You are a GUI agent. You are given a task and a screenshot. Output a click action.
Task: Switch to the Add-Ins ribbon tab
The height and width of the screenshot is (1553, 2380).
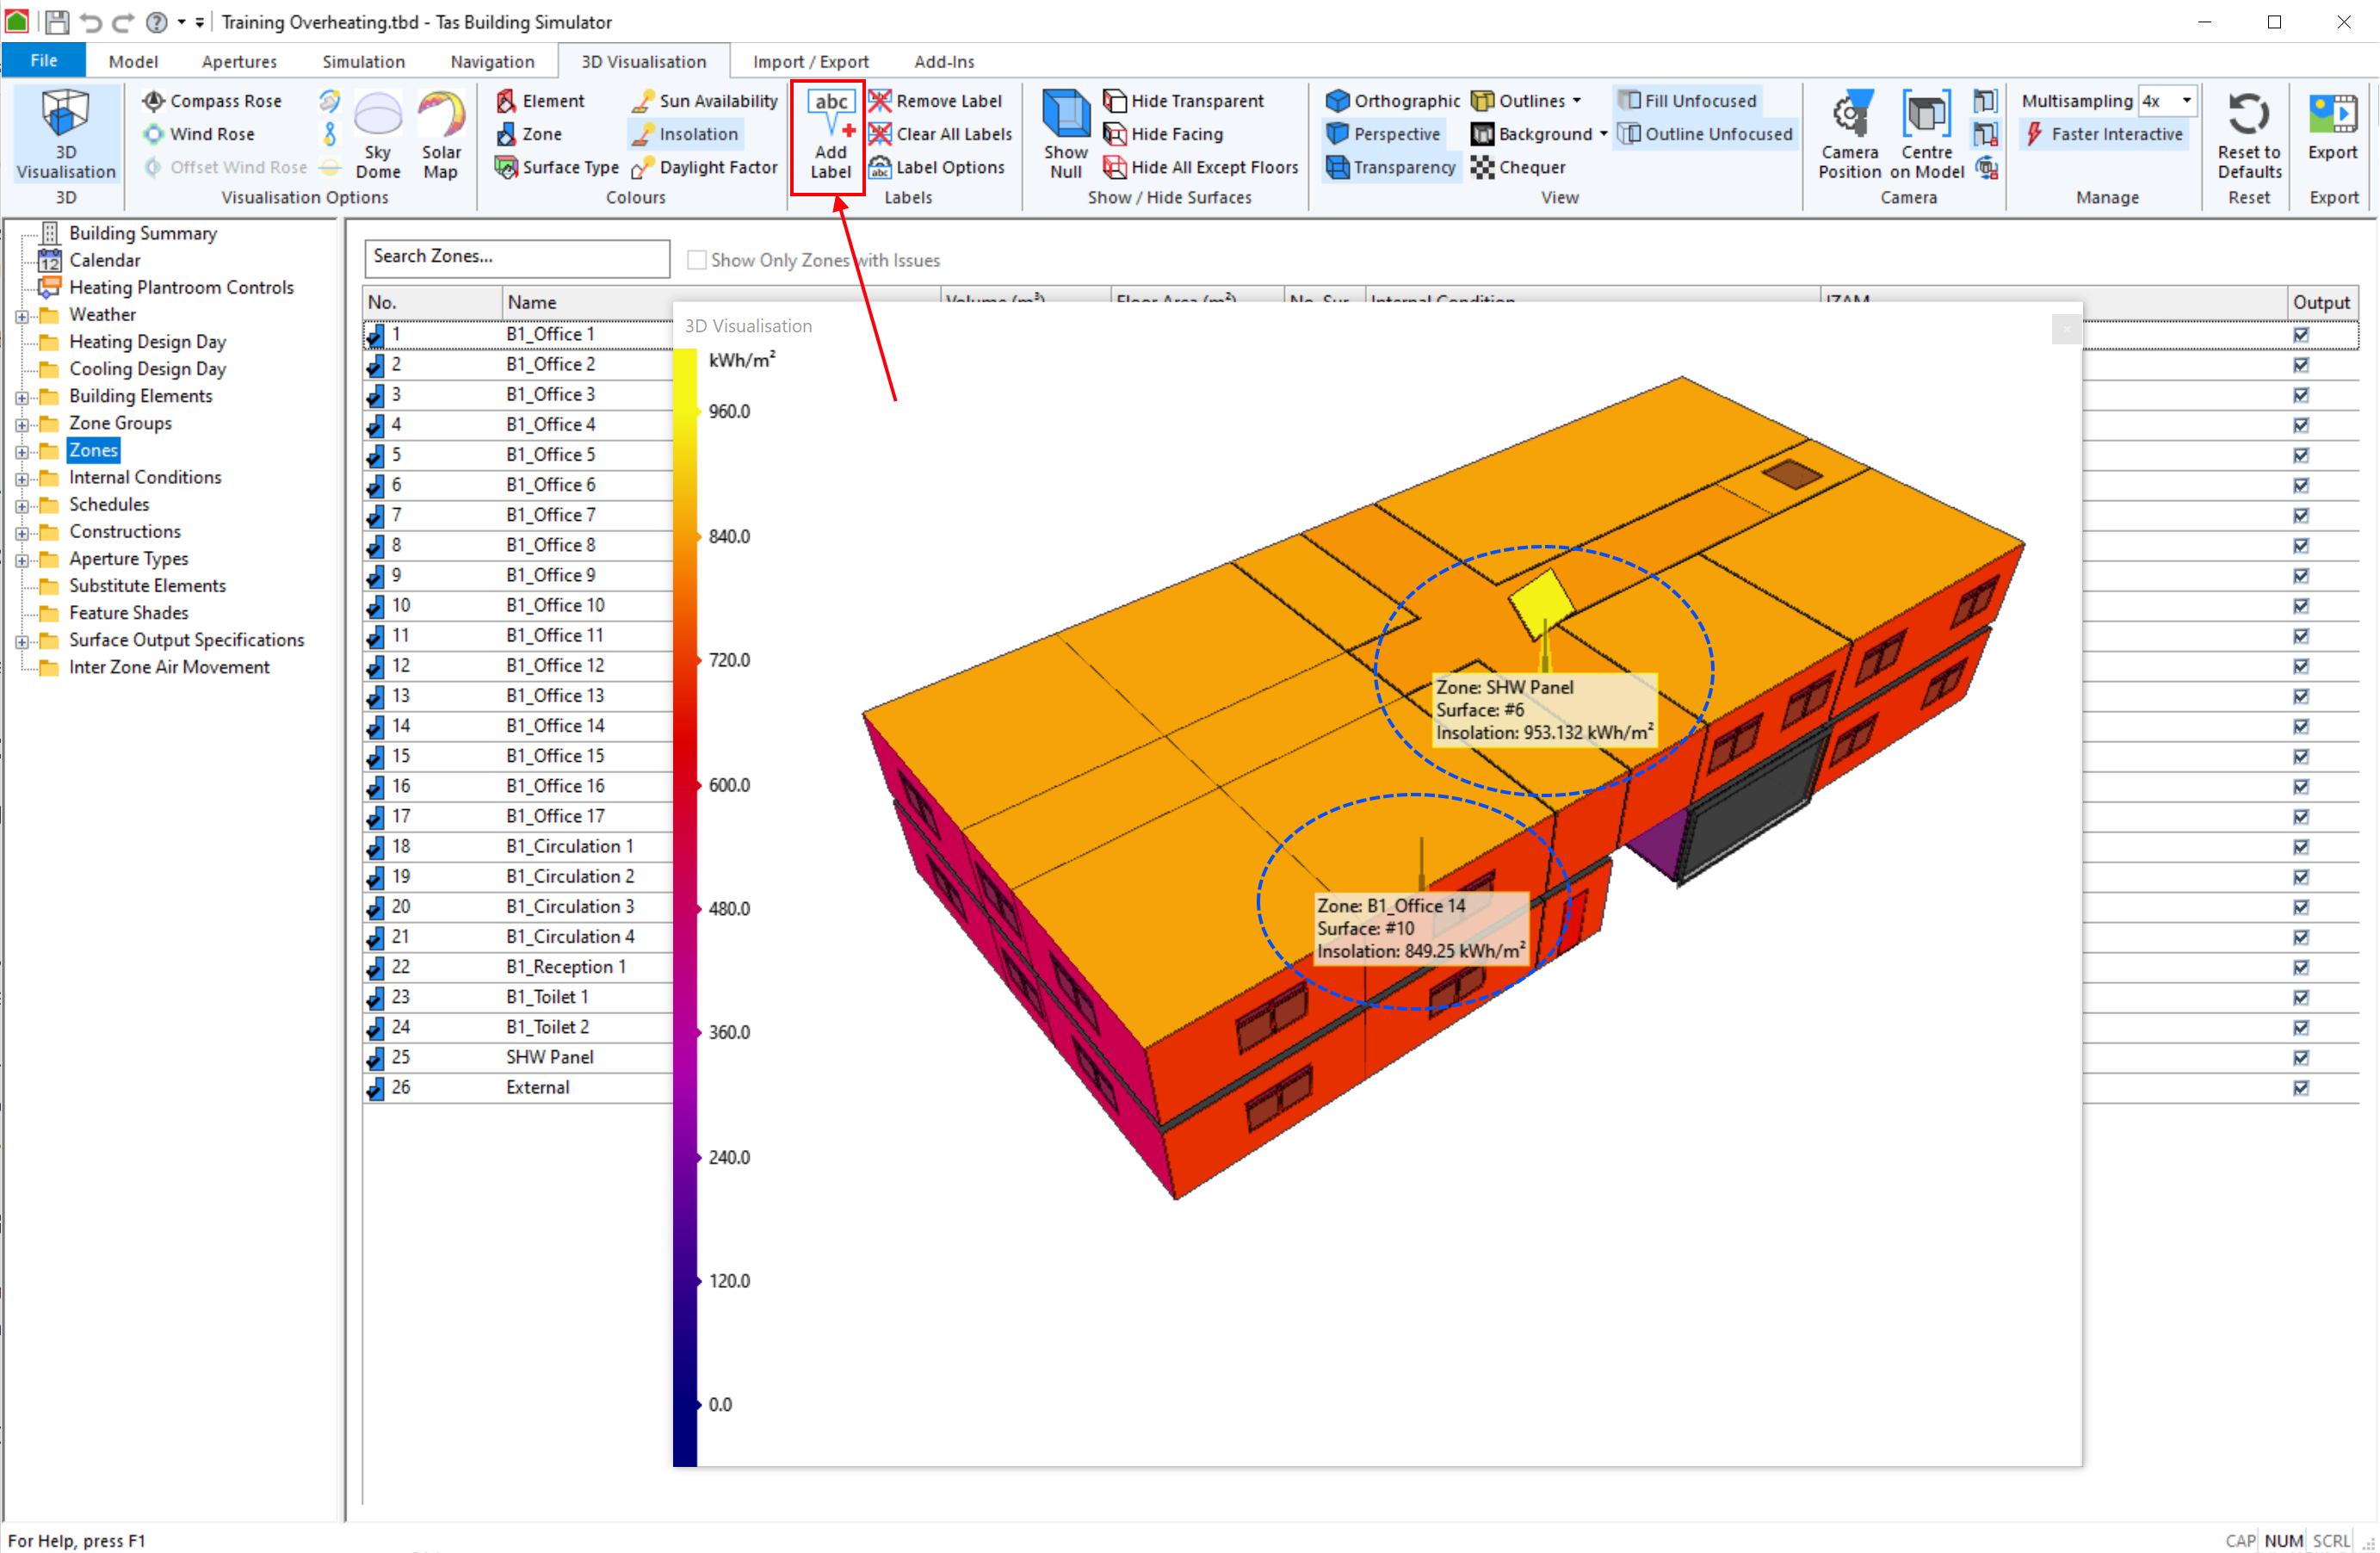(944, 61)
